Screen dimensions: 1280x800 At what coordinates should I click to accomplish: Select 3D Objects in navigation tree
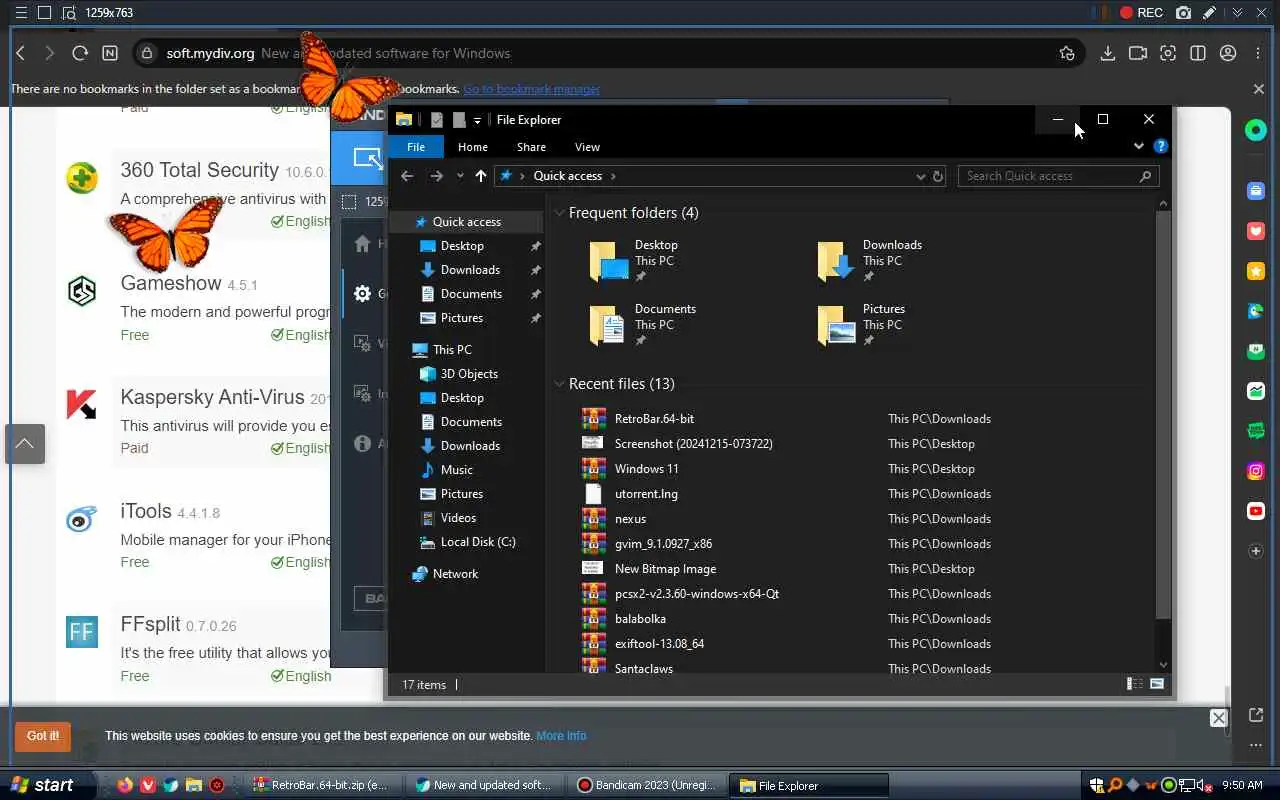pos(458,374)
